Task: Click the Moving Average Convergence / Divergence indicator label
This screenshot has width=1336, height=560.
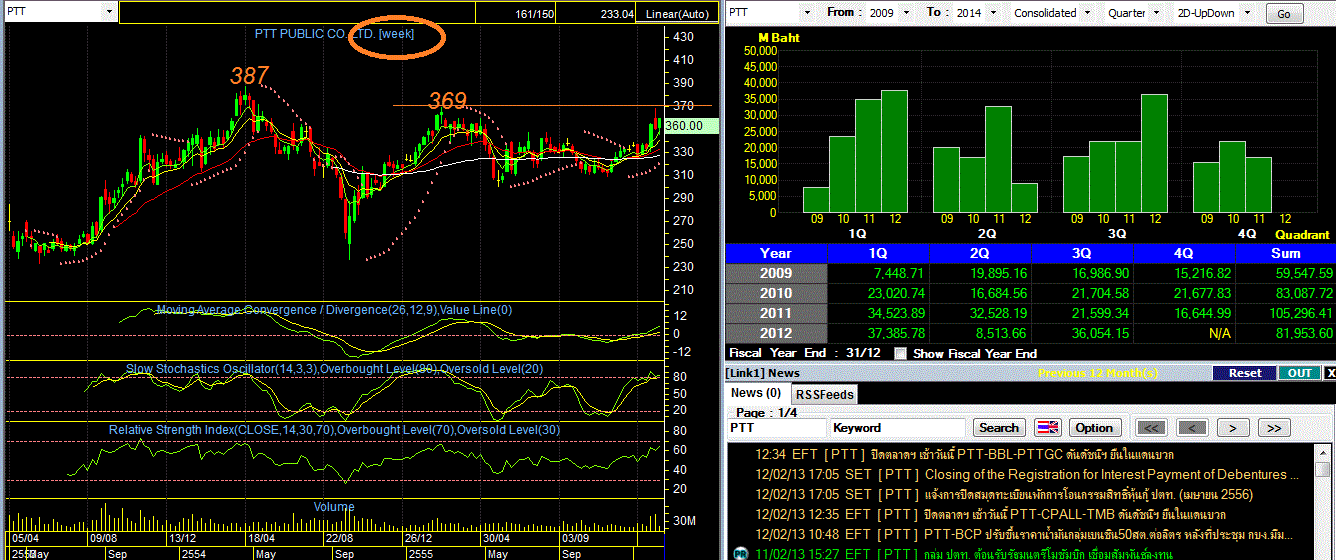Action: (x=334, y=310)
